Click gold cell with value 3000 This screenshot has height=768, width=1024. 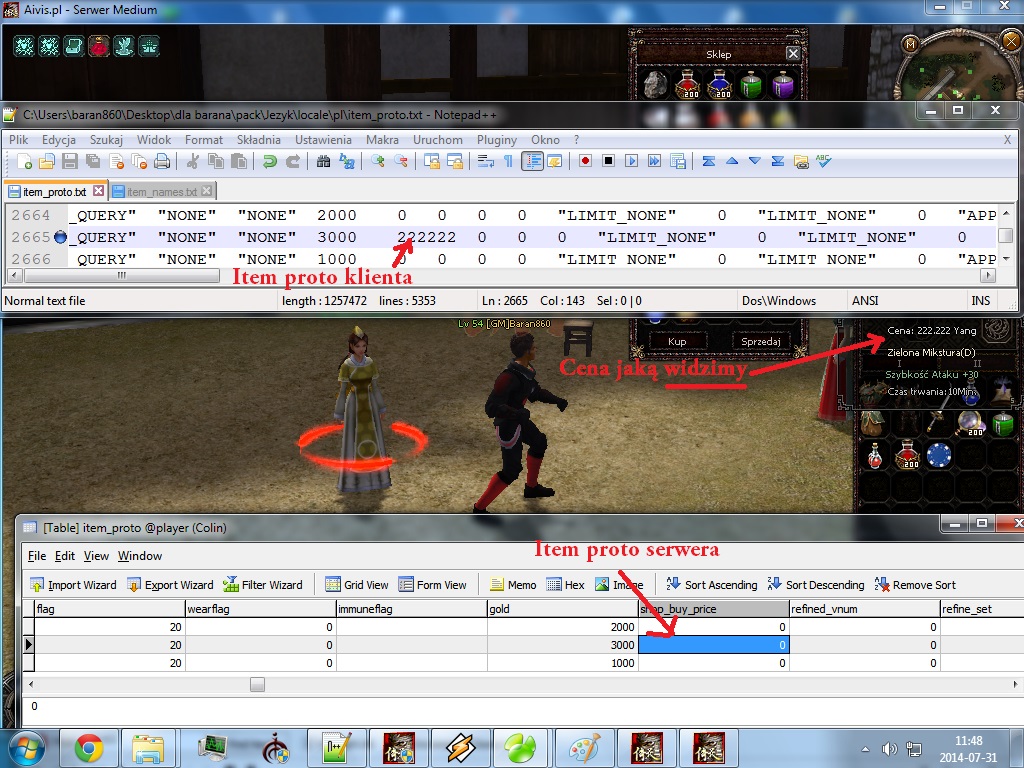click(x=562, y=645)
